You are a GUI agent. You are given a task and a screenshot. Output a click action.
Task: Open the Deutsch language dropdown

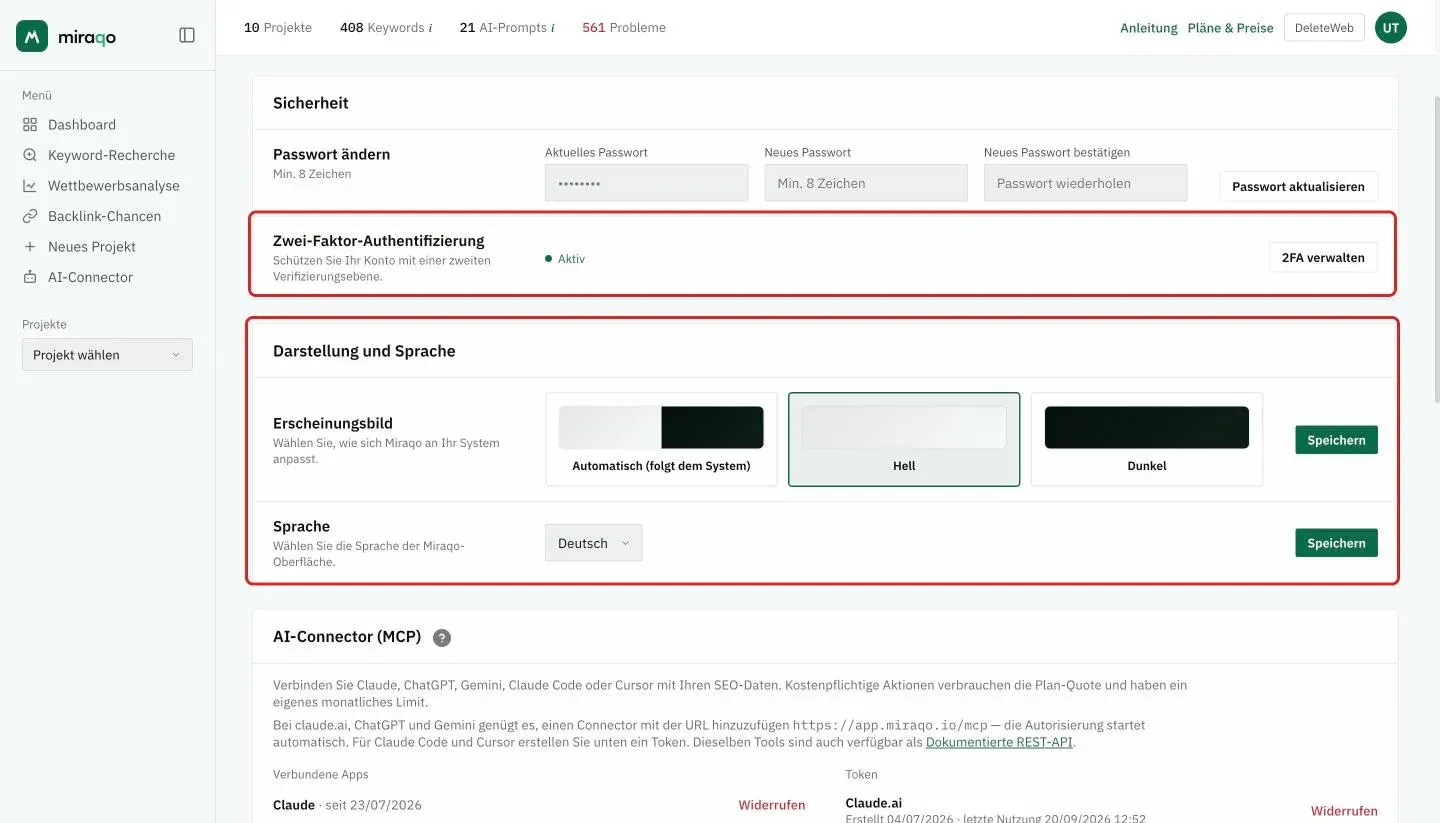click(x=594, y=543)
